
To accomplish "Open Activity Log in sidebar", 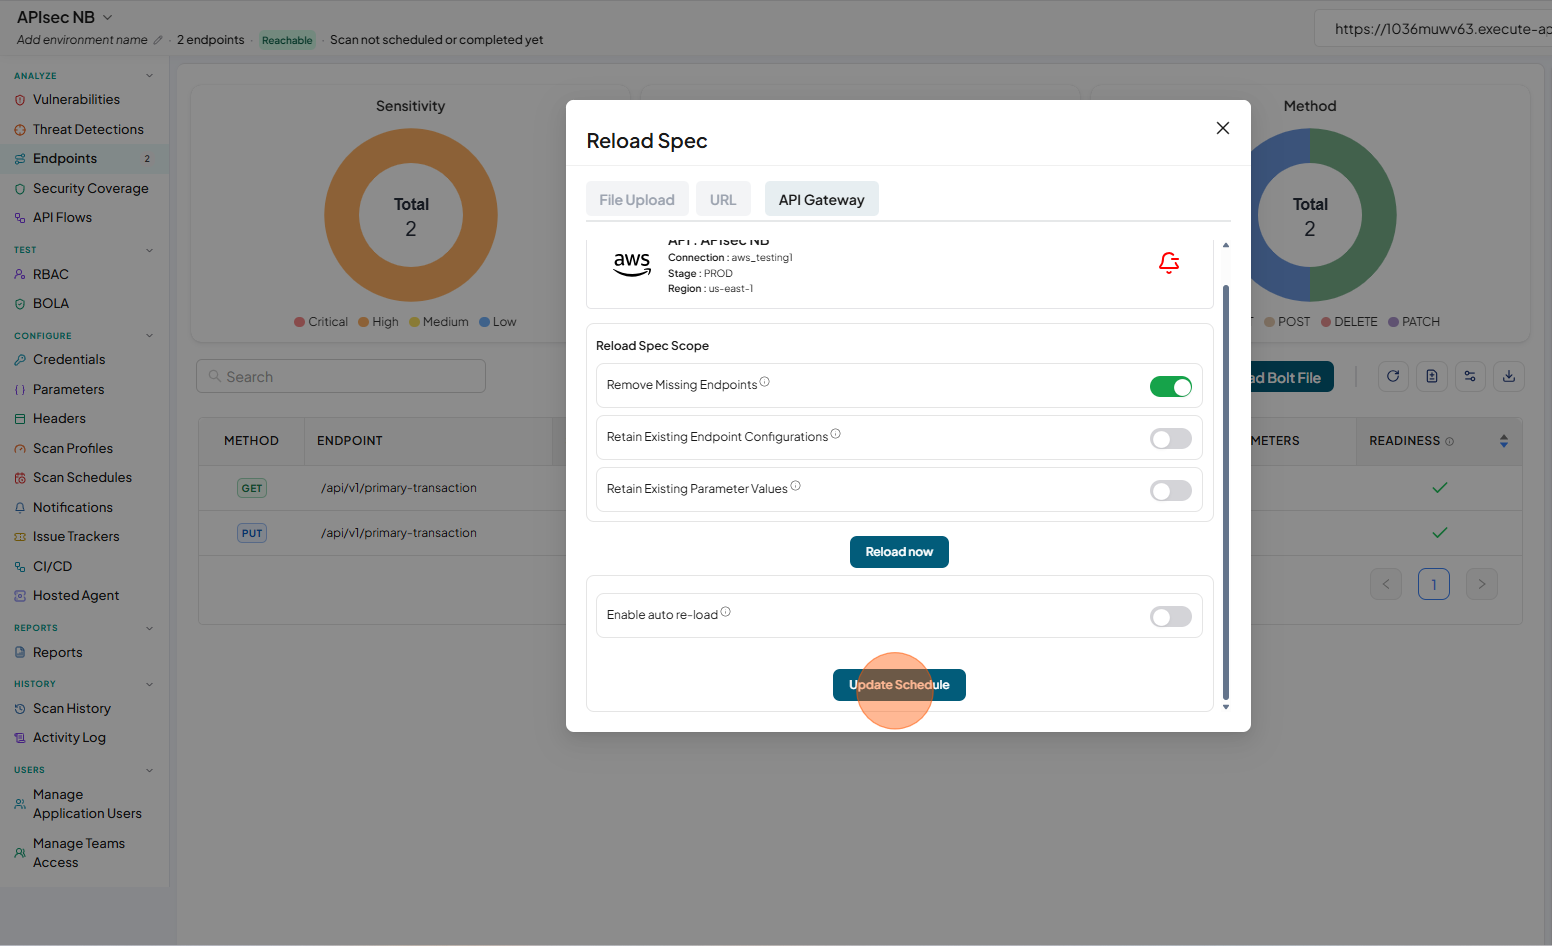I will pos(69,738).
